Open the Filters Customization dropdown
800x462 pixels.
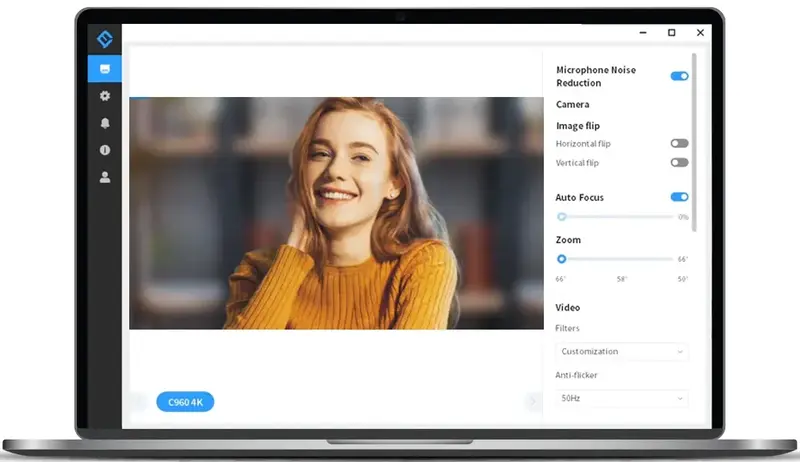click(621, 352)
